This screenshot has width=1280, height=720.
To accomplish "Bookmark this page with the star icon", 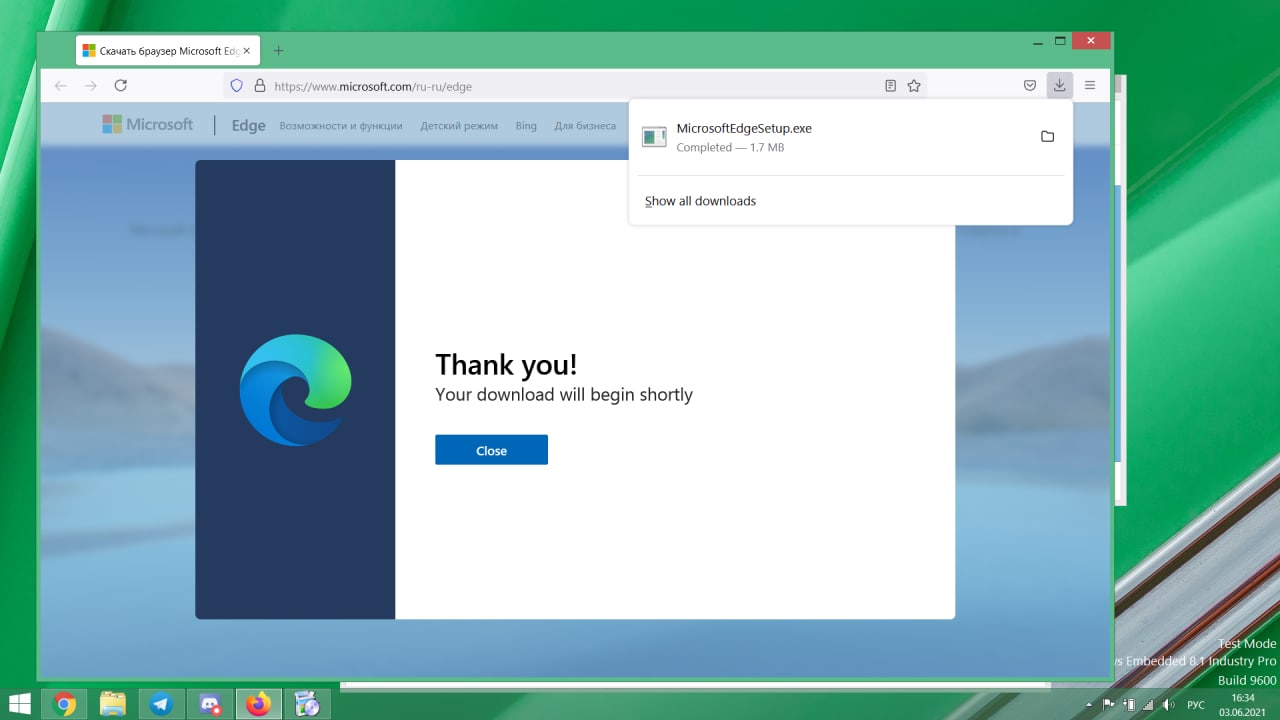I will tap(913, 86).
